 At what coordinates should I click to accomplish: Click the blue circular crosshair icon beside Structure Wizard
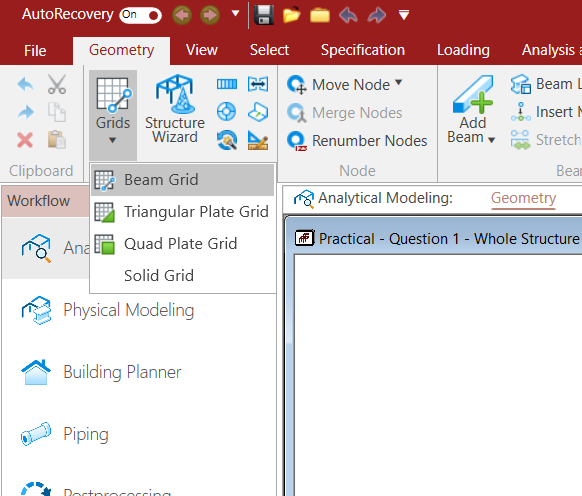coord(226,112)
